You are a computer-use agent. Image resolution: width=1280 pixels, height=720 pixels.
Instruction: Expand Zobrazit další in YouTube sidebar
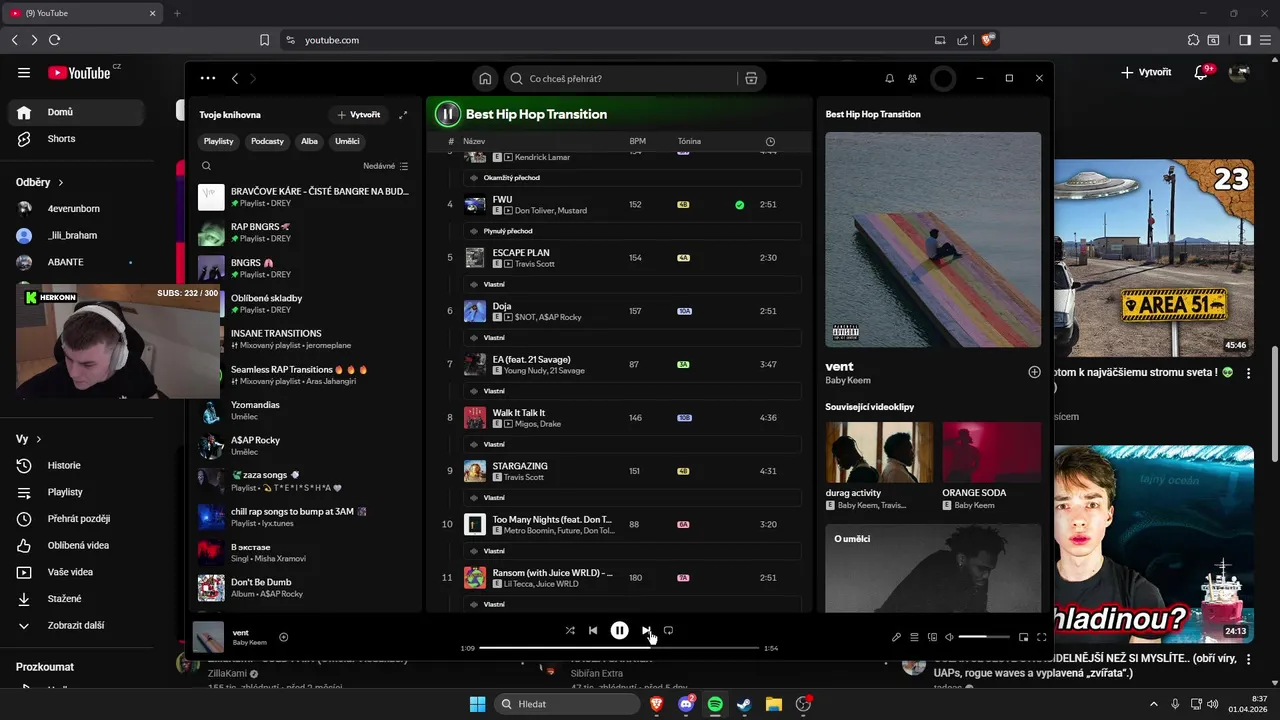click(x=76, y=625)
